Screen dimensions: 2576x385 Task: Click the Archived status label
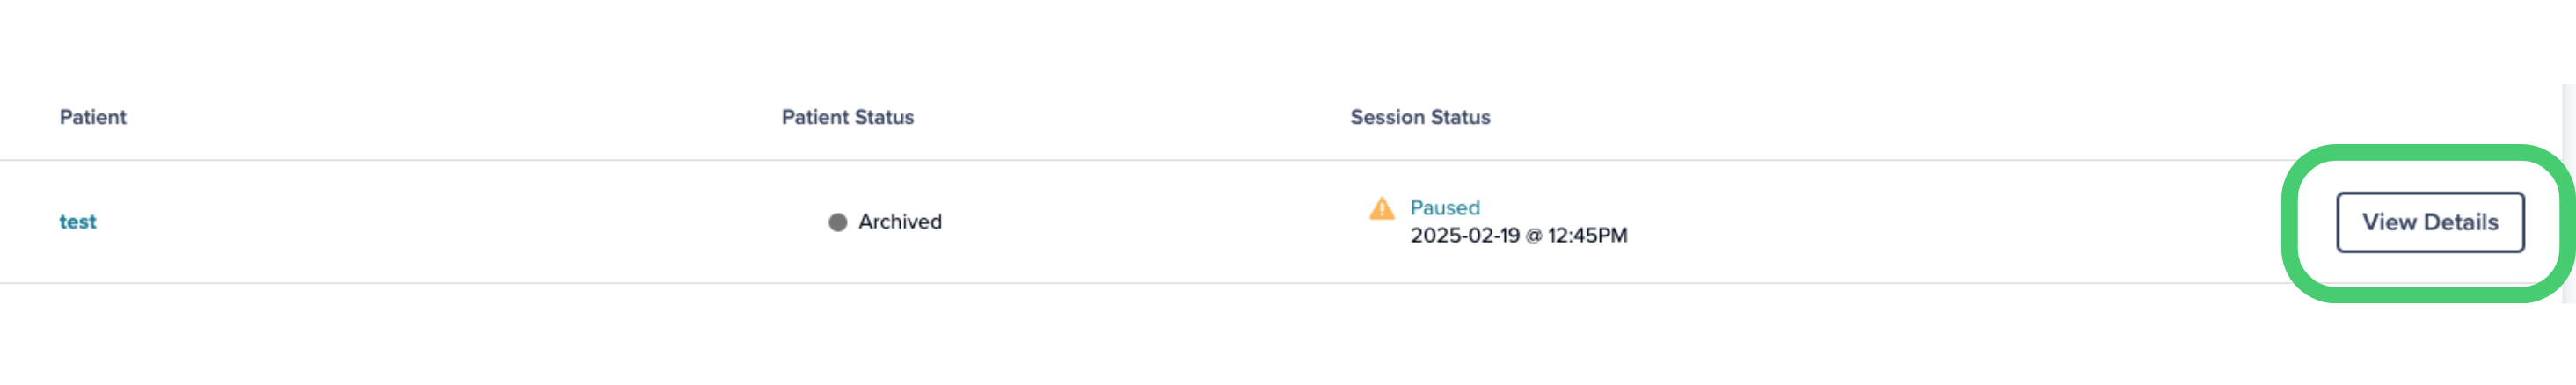tap(900, 222)
